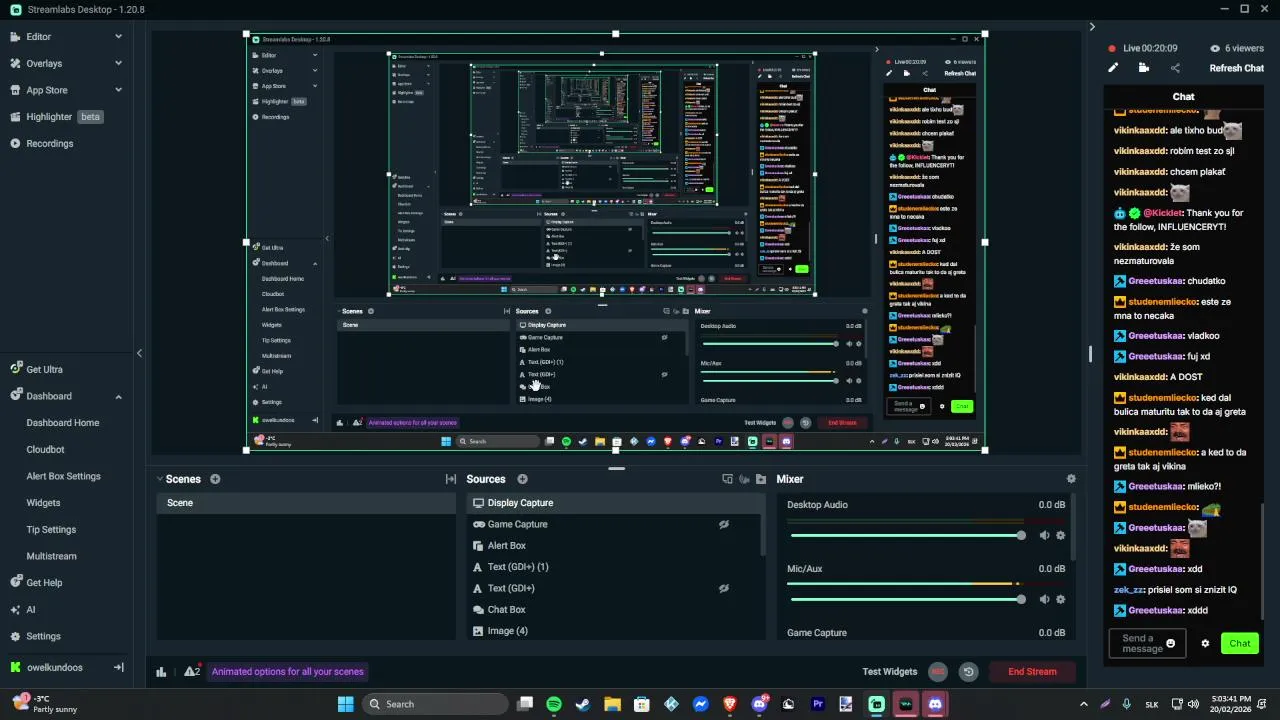The height and width of the screenshot is (720, 1280).
Task: Open Mixer advanced audio settings gear
Action: tap(1071, 479)
